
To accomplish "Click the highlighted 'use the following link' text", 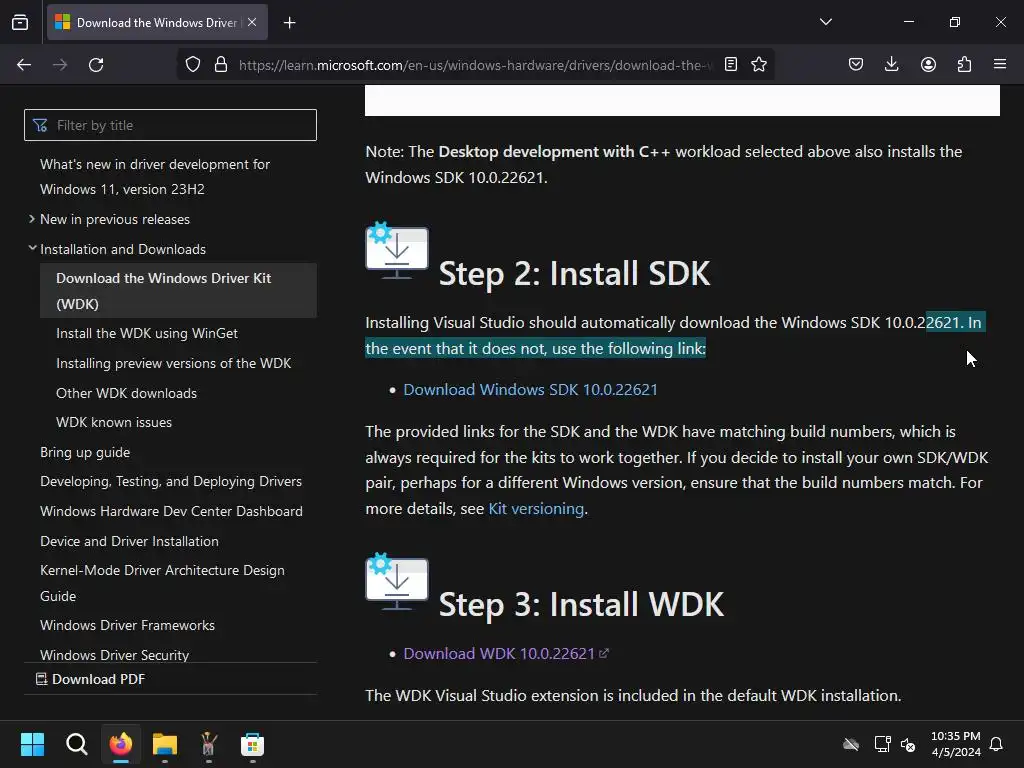I will coord(629,348).
